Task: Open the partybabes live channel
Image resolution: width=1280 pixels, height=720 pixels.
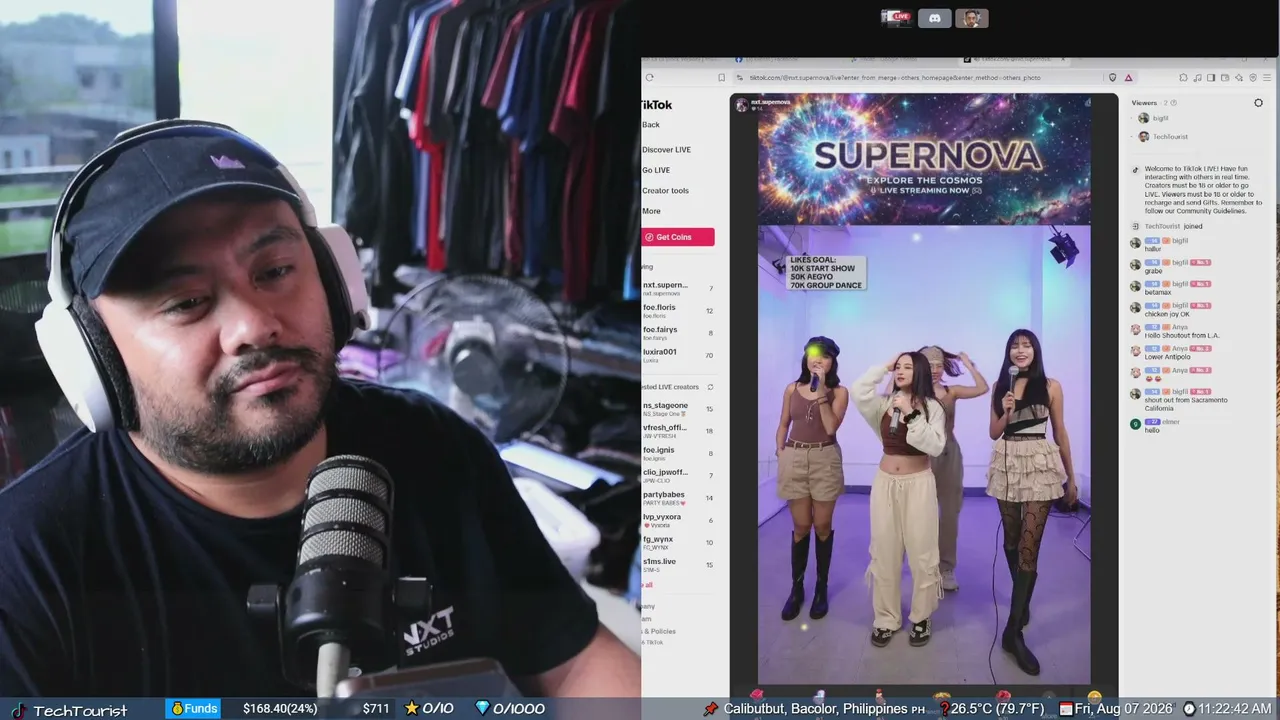Action: 678,498
